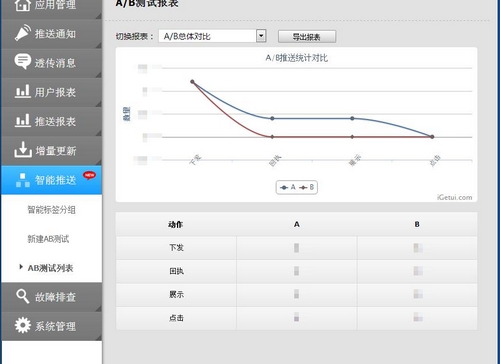This screenshot has width=500, height=364.
Task: Click the iGetui.com chart credit link
Action: (x=455, y=197)
